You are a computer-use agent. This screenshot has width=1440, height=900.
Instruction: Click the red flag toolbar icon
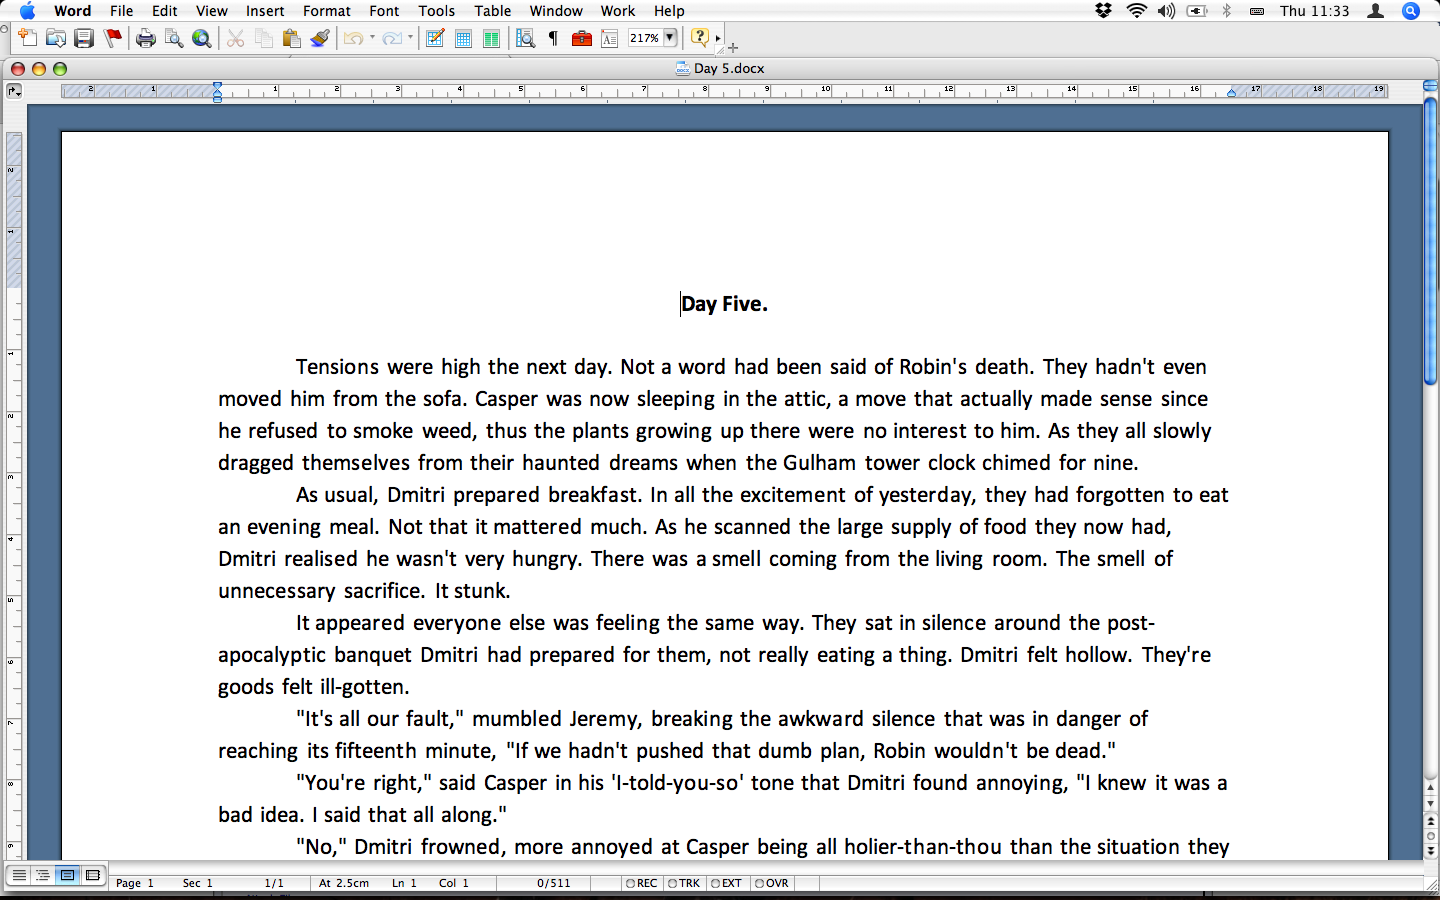[x=113, y=38]
